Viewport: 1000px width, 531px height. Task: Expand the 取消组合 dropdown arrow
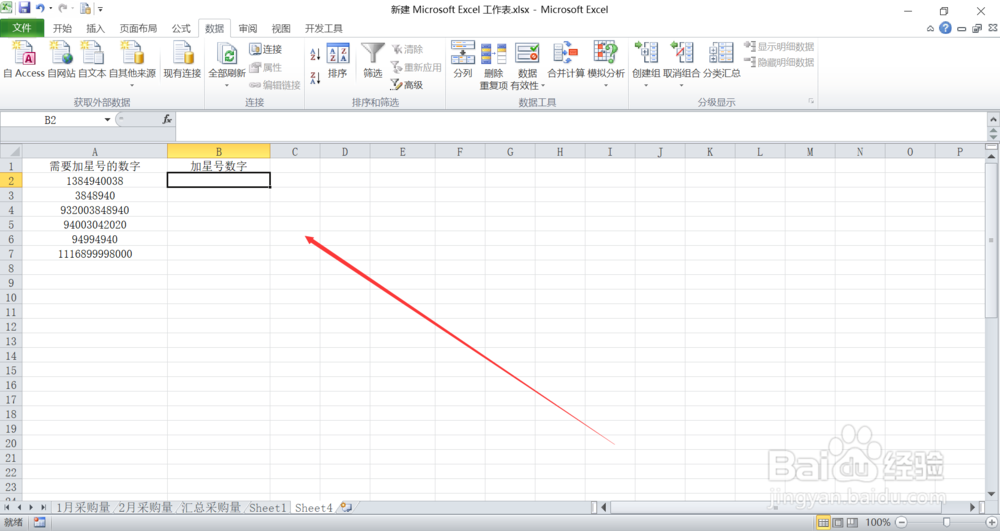[x=682, y=85]
